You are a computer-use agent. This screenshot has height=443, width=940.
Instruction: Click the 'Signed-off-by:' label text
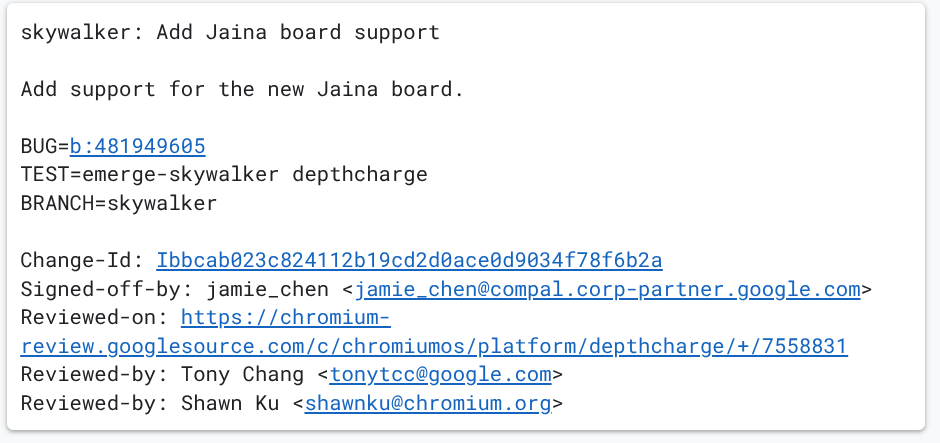point(108,290)
